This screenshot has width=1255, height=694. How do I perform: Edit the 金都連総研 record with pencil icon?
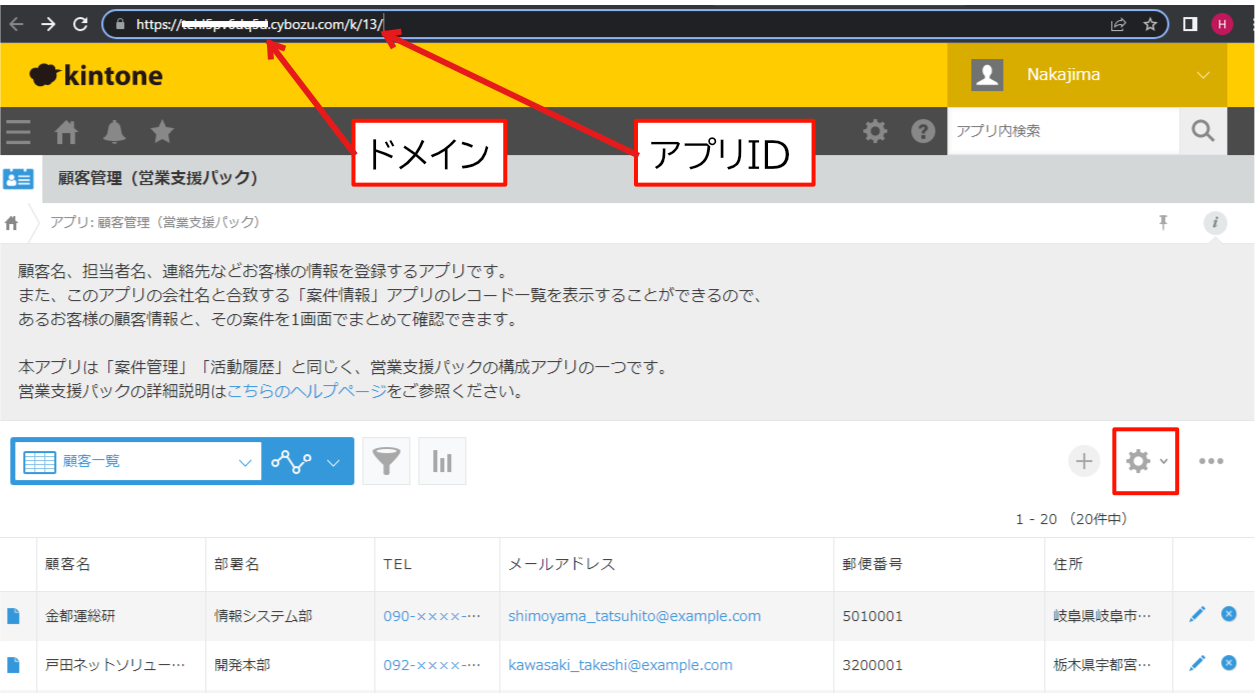coord(1197,614)
